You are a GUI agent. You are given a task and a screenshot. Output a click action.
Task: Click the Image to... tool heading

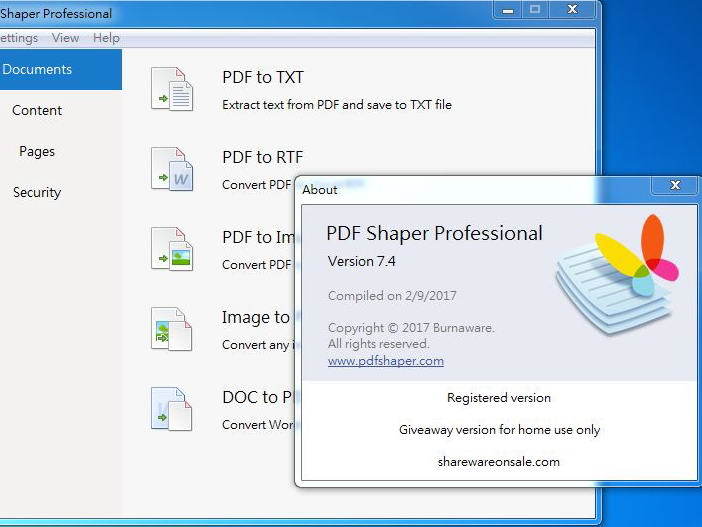point(256,317)
